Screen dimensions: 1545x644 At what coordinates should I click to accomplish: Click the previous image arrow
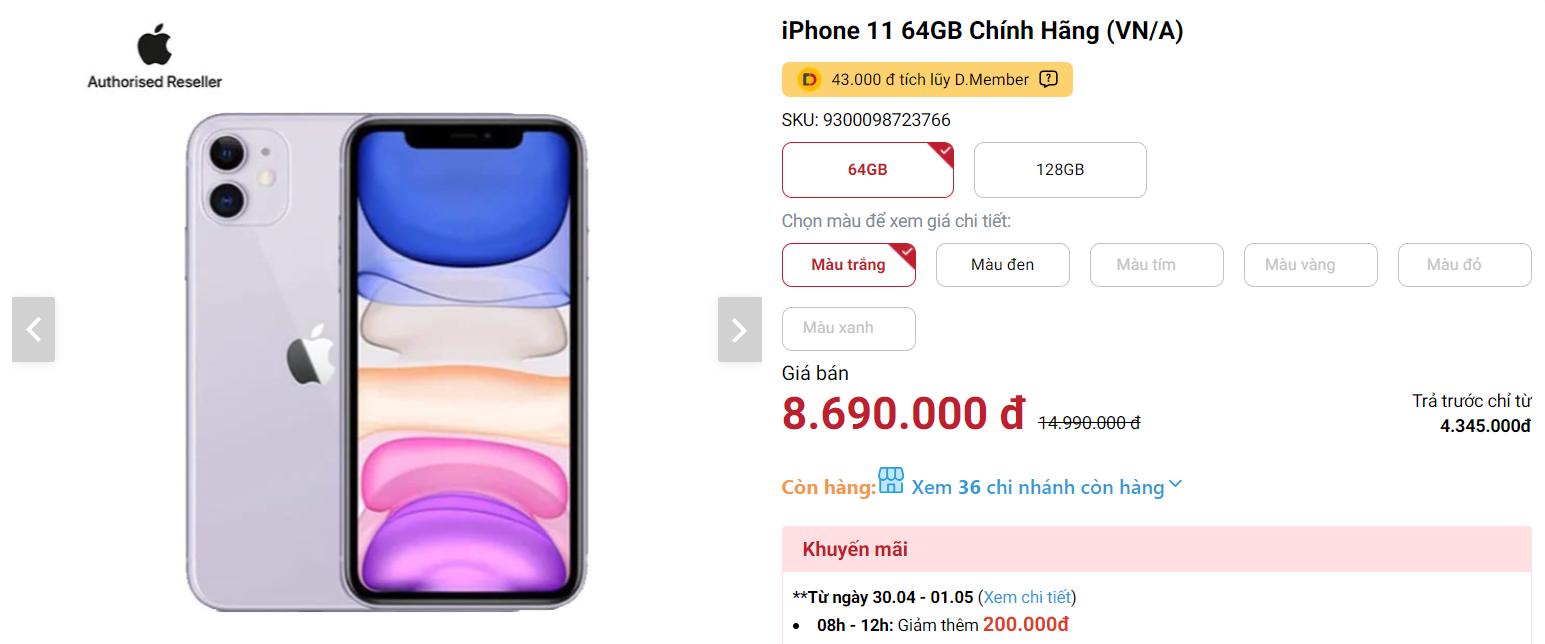(33, 329)
